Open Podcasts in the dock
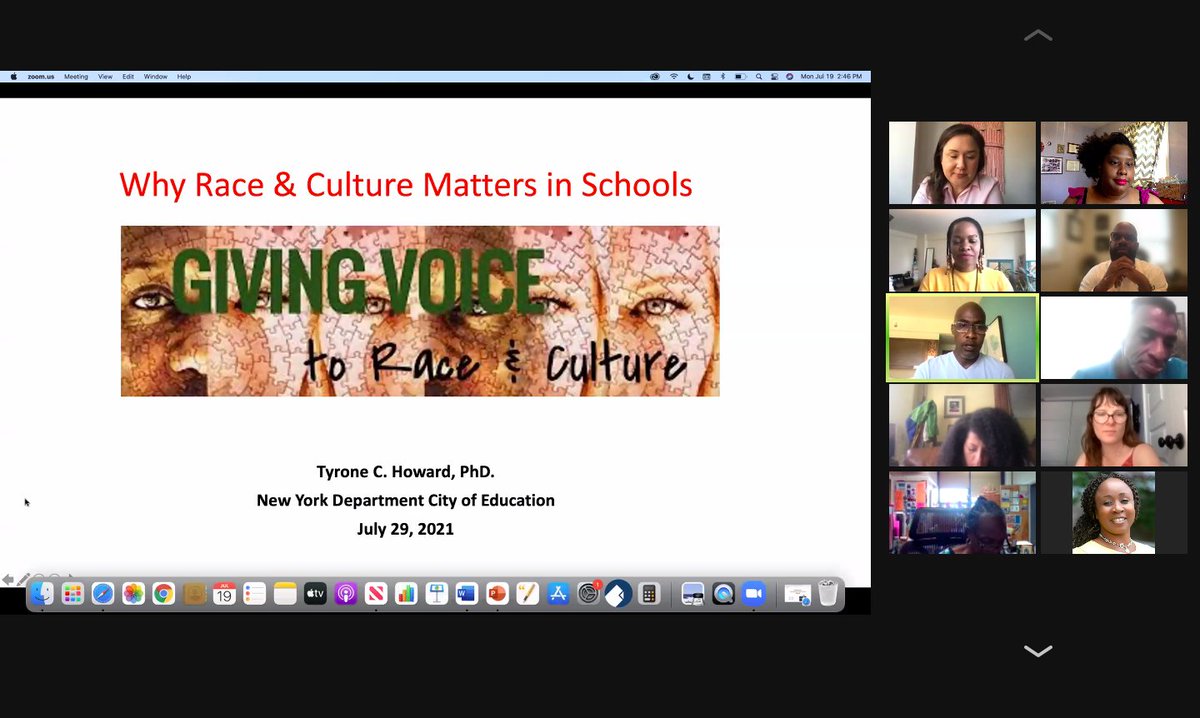This screenshot has height=718, width=1200. pos(345,594)
